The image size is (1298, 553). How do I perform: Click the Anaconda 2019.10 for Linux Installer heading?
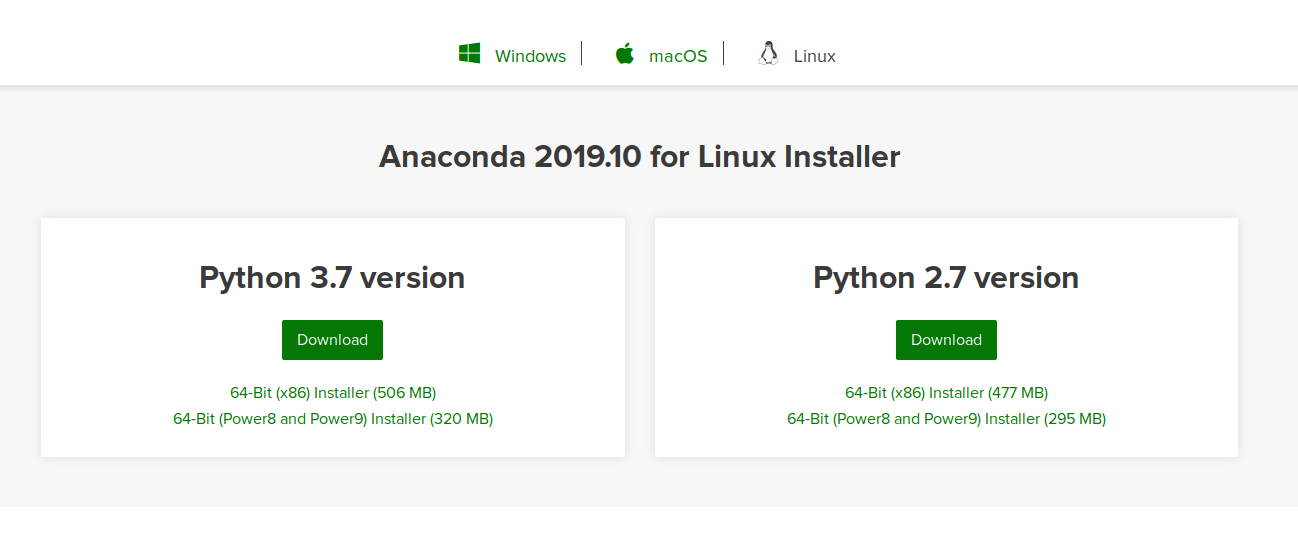click(x=640, y=157)
